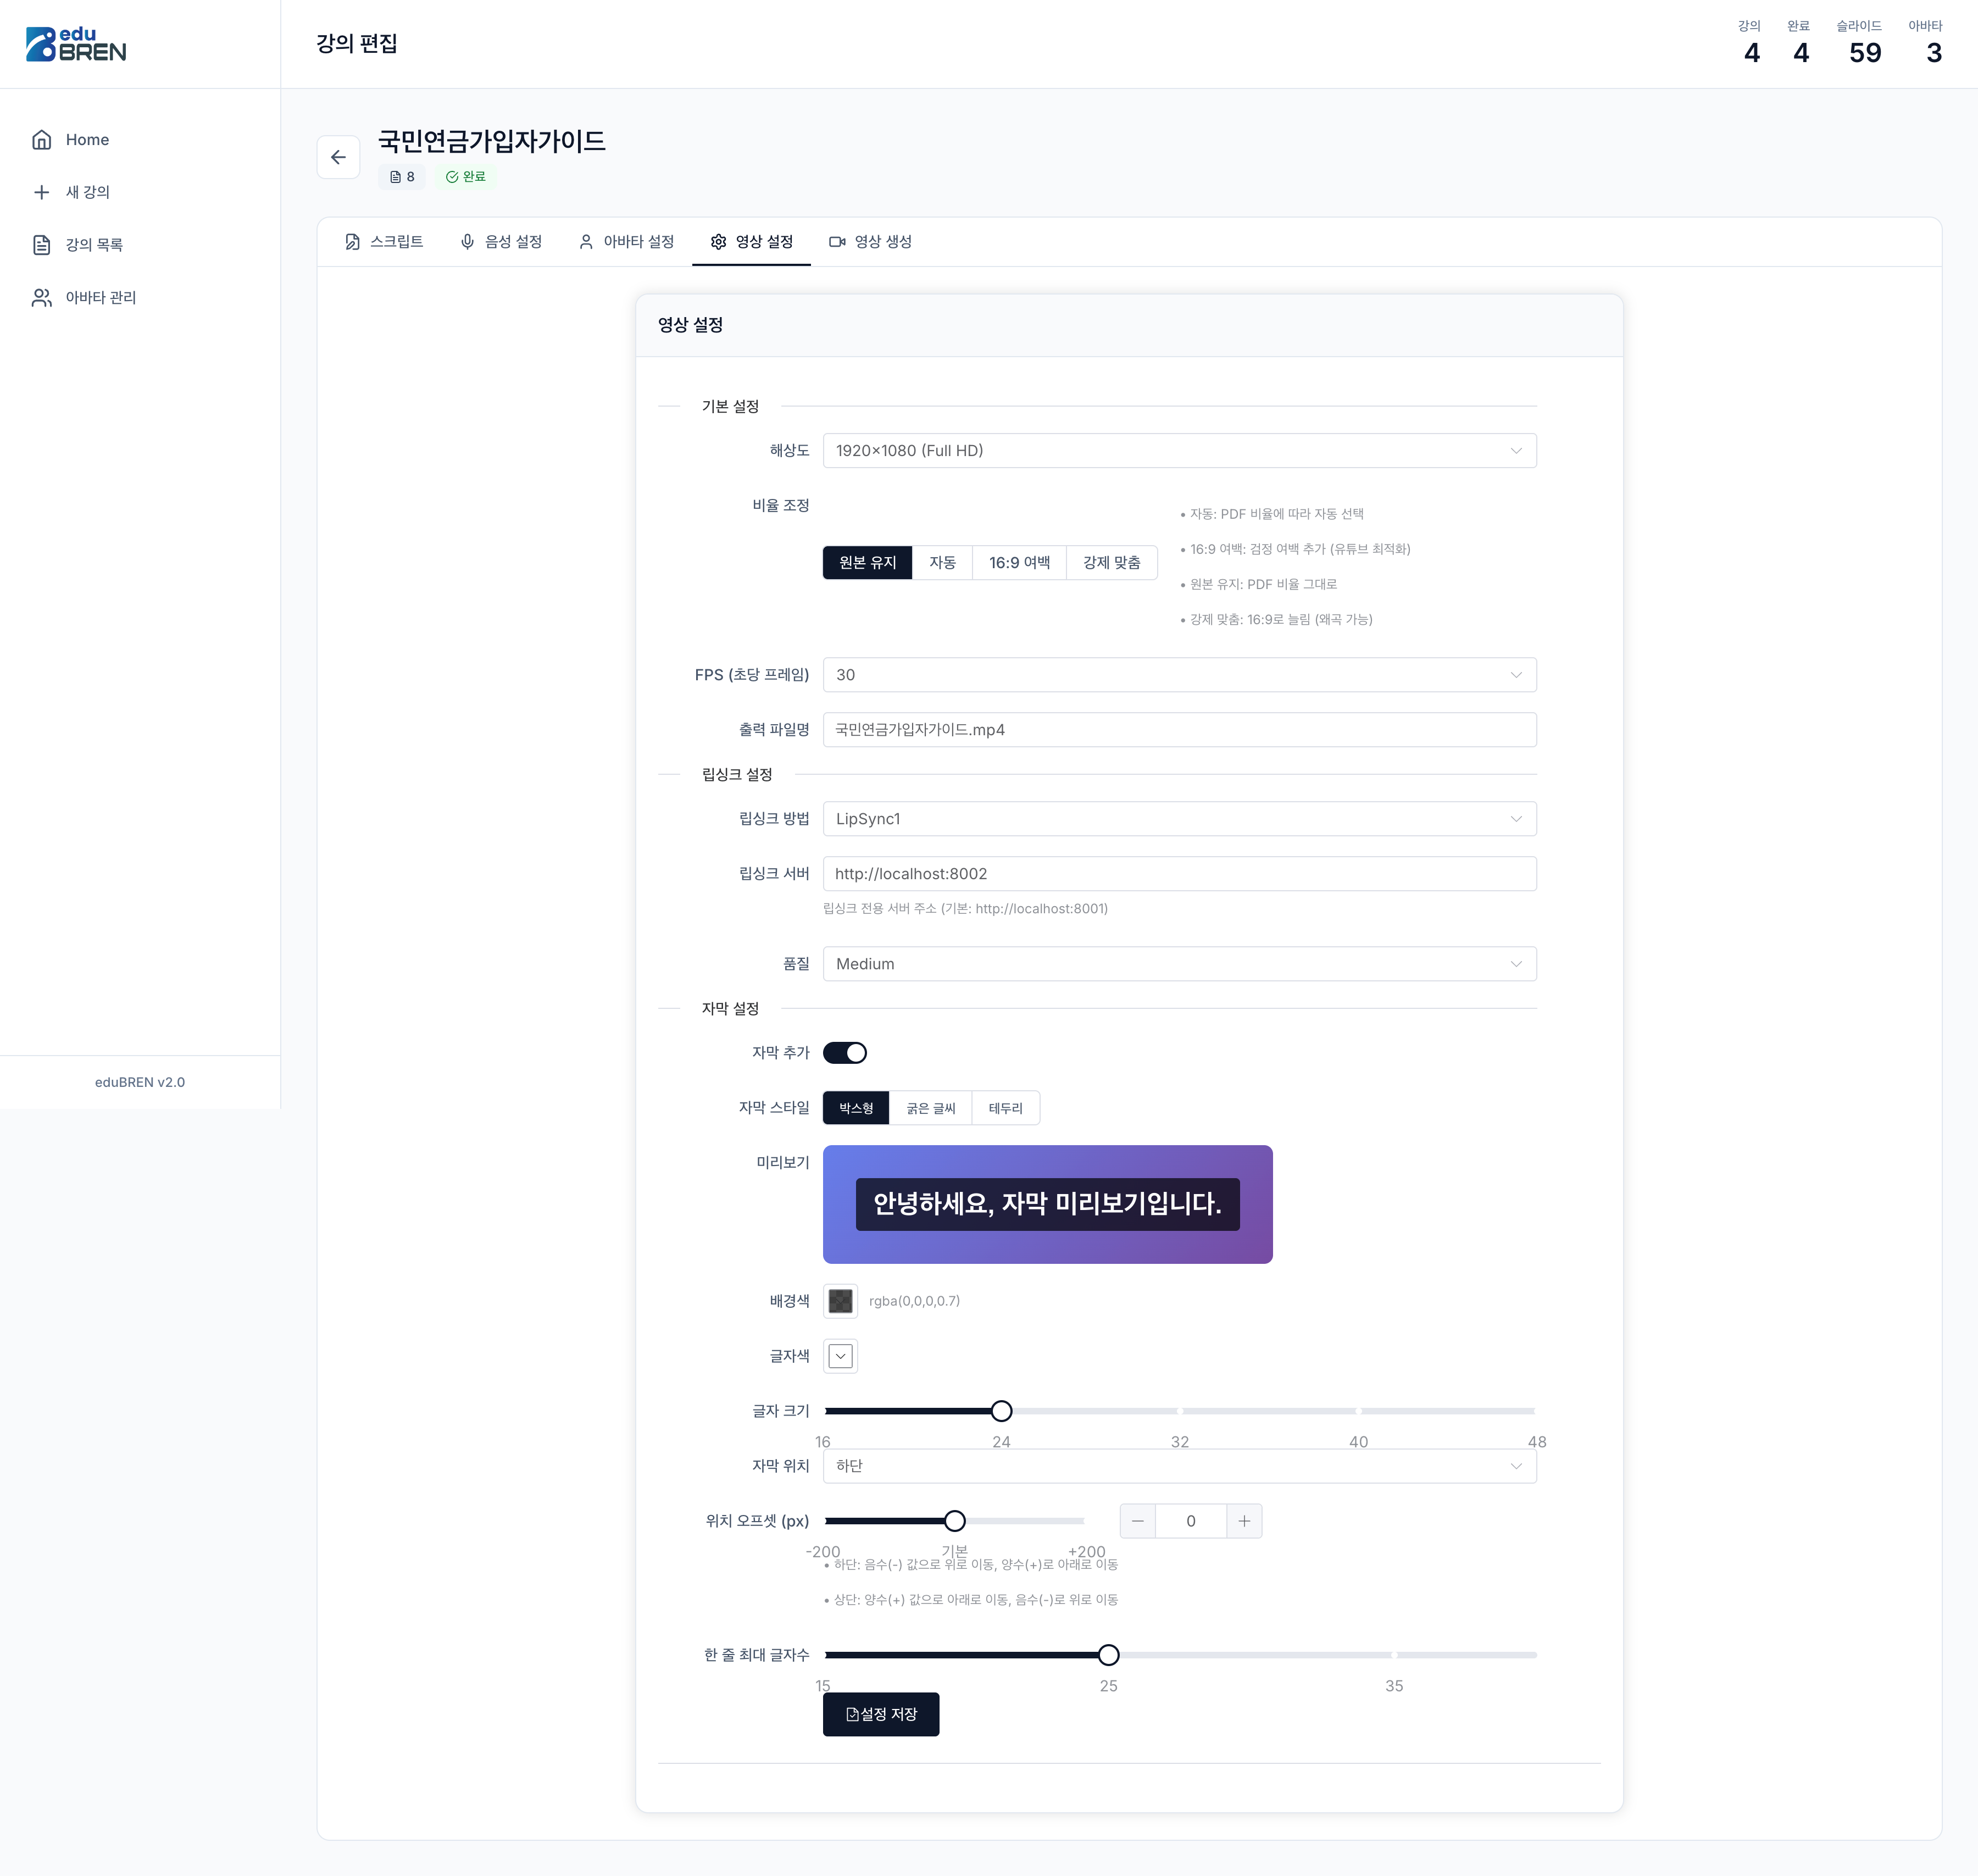Click the eduBREN logo
1978x1876 pixels.
(76, 44)
